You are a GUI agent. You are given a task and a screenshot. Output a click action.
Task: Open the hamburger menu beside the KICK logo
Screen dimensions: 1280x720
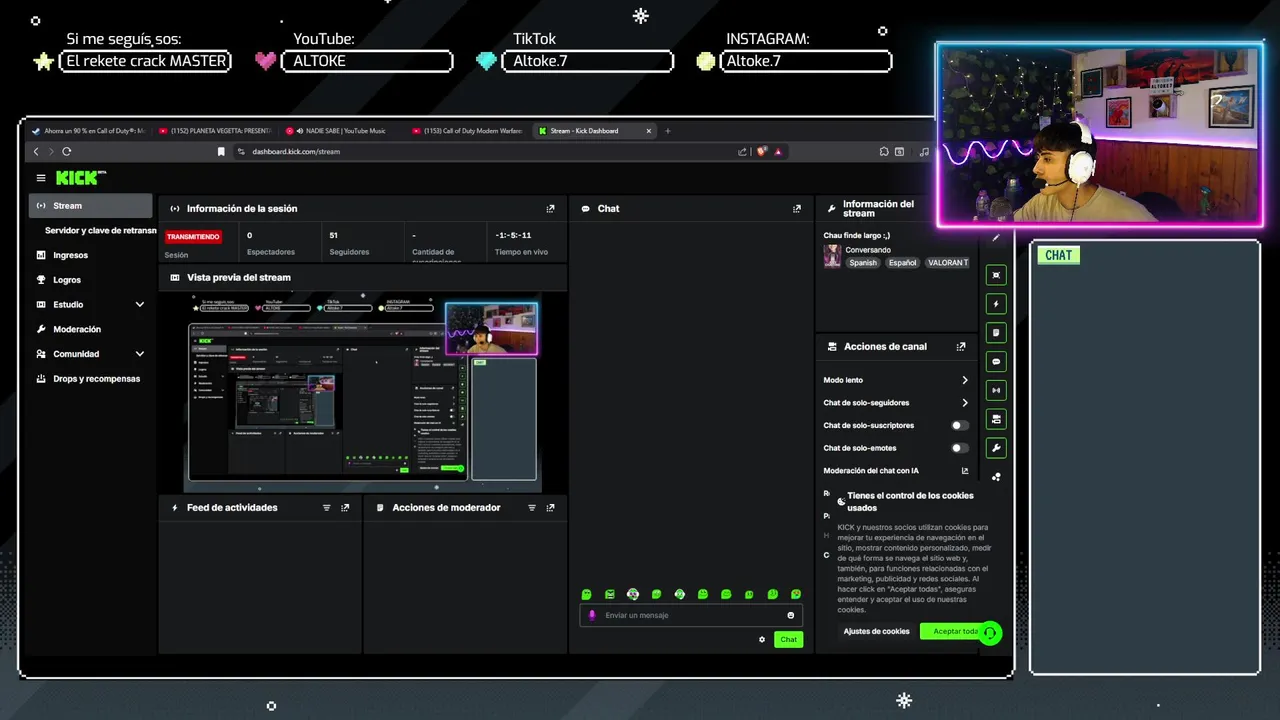(x=41, y=178)
